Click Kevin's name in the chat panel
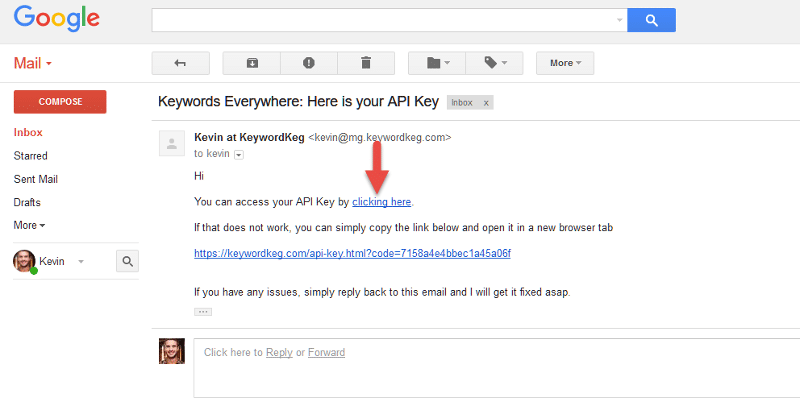800x406 pixels. [x=52, y=261]
